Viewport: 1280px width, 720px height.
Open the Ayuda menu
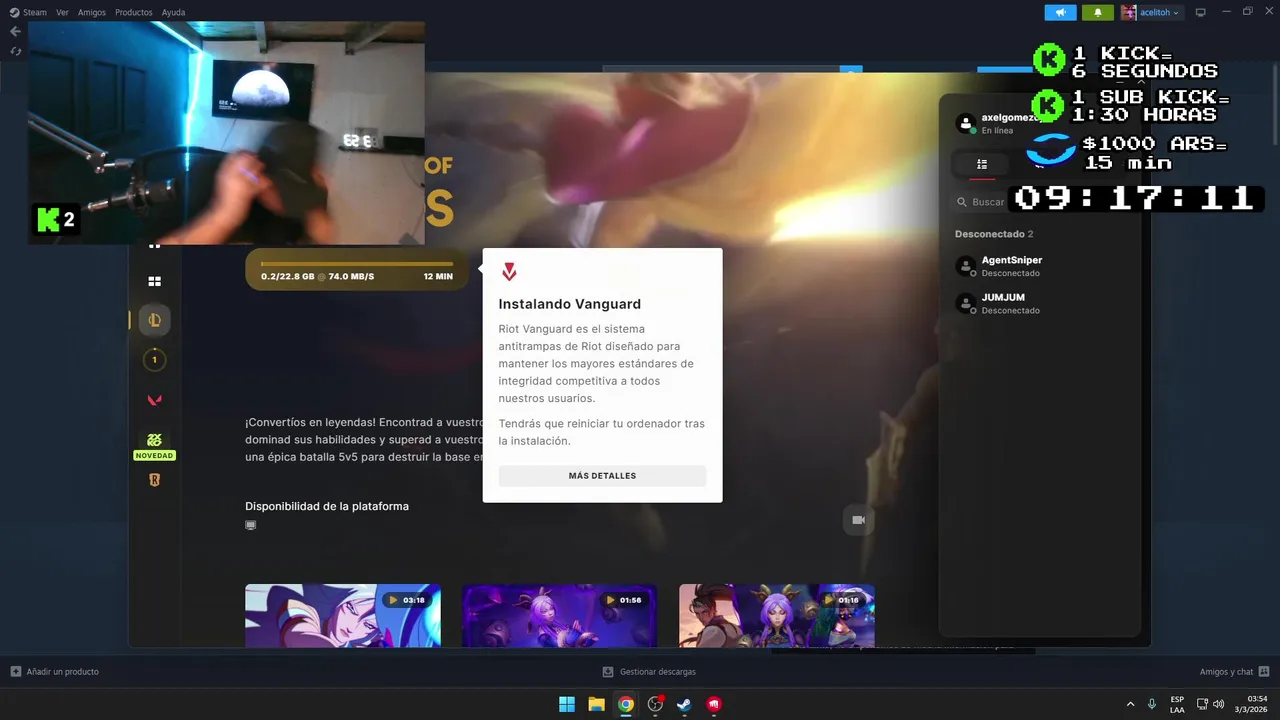point(173,13)
